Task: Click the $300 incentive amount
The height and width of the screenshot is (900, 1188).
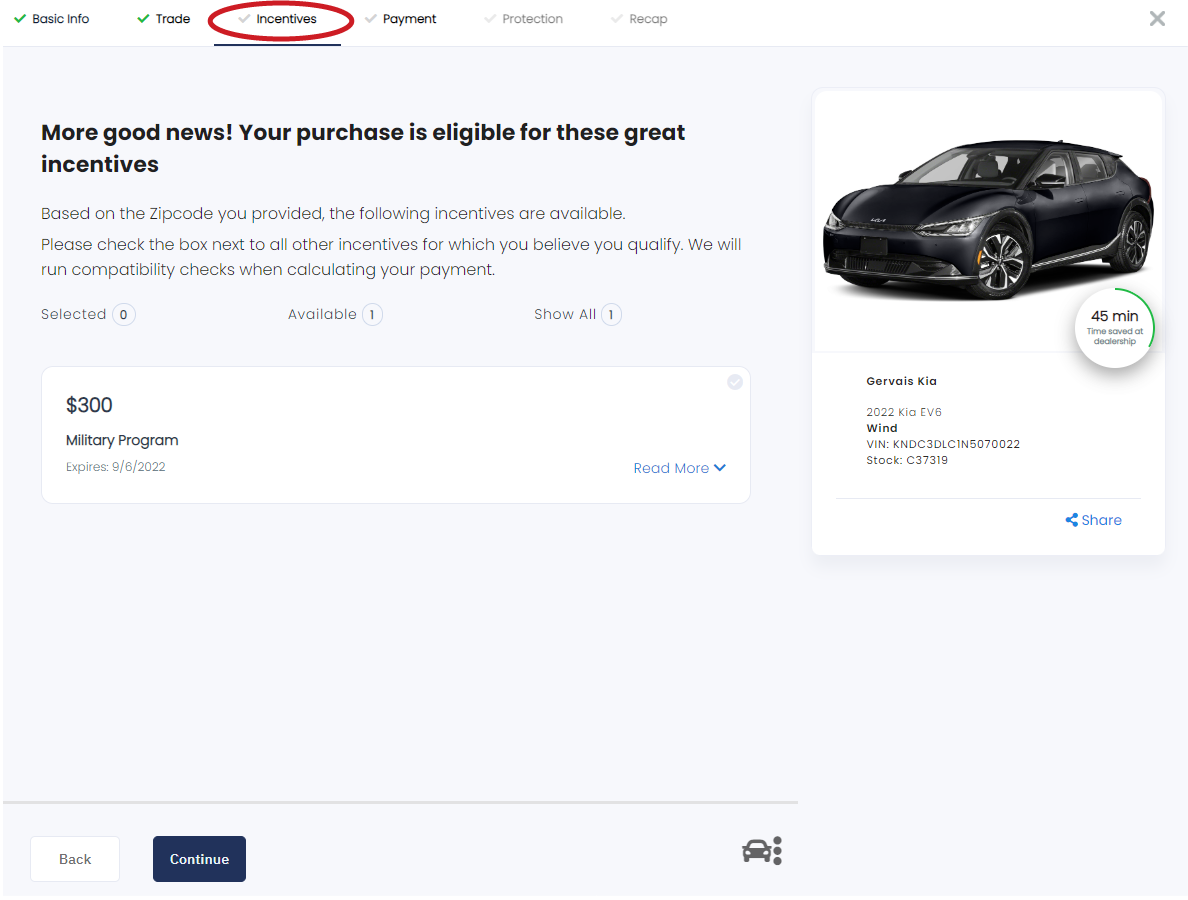Action: pos(89,405)
